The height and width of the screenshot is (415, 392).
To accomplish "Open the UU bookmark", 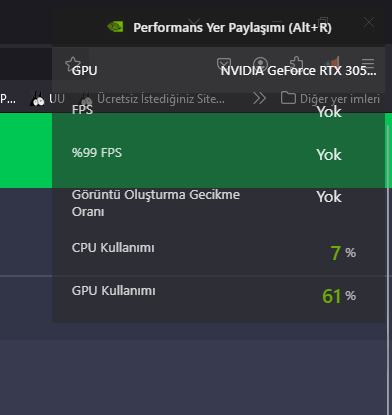I will 47,99.
